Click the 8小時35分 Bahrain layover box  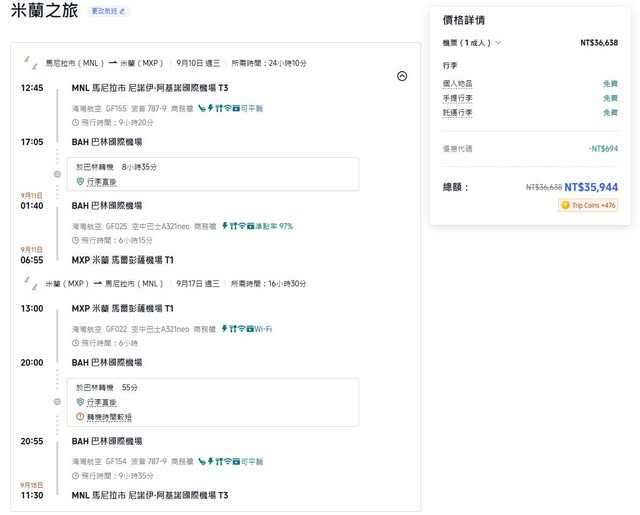point(230,173)
